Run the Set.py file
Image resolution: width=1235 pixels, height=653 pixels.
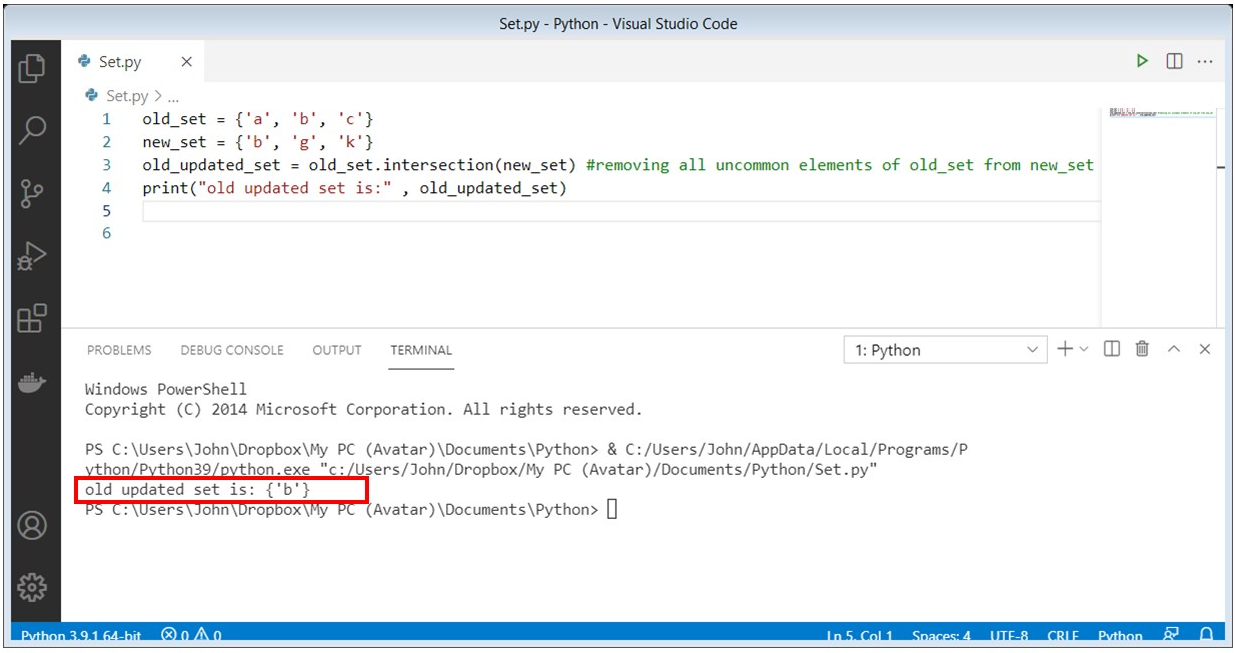click(1142, 61)
